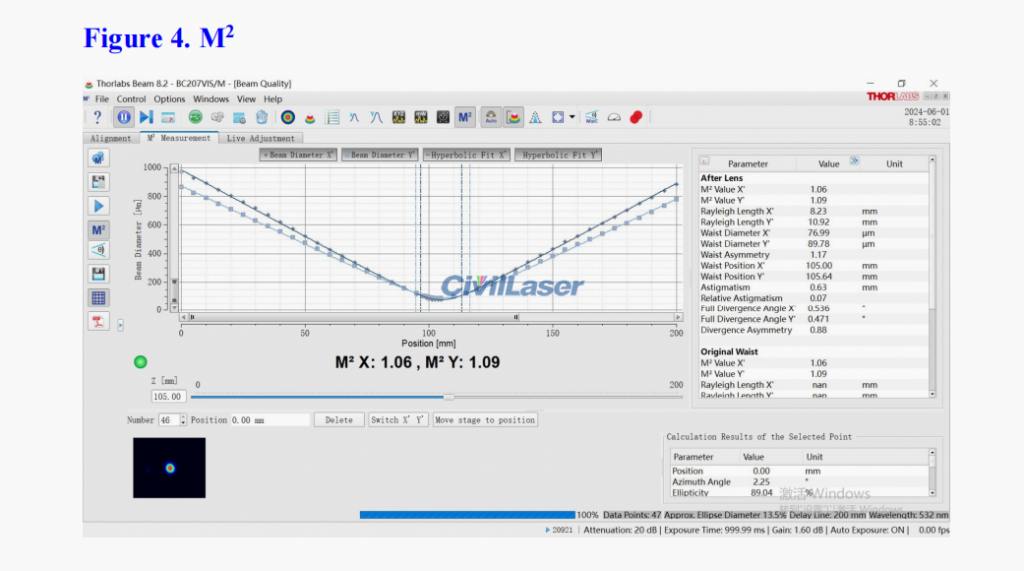Open the 3D profile colored cone icon
Screen dimensions: 1024x571
pos(310,118)
